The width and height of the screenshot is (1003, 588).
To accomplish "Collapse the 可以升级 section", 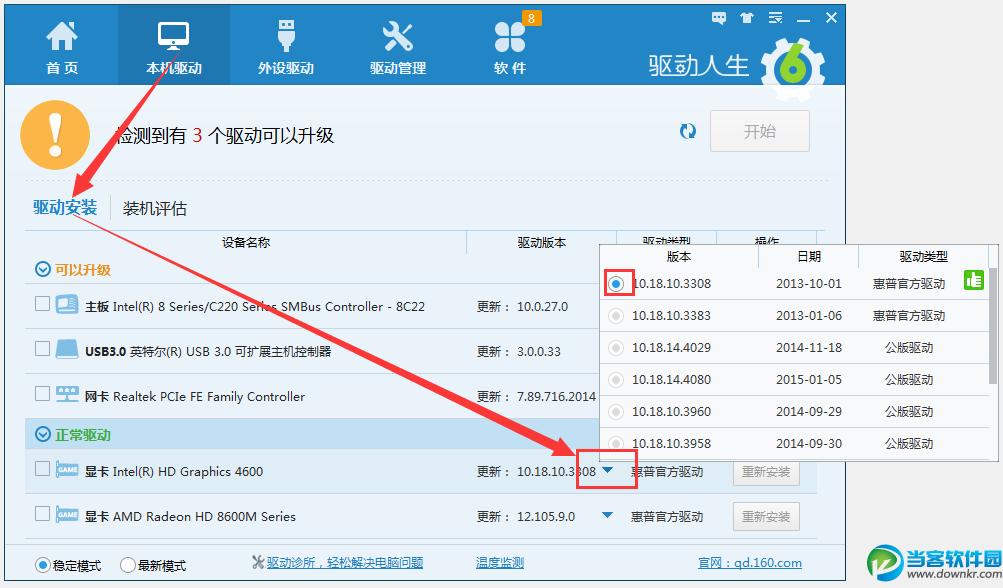I will pos(43,269).
